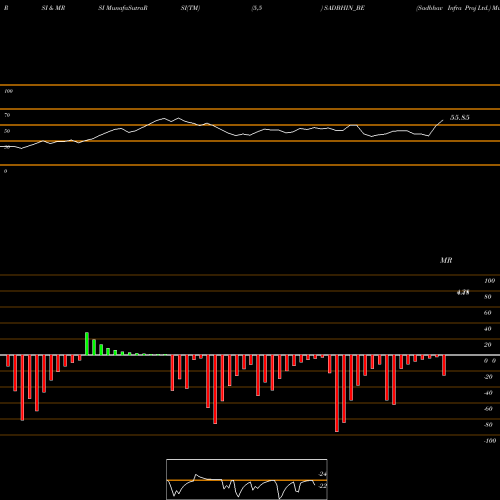Click the SI & MR header text
Screen dimensions: 500x500
[x=53, y=8]
